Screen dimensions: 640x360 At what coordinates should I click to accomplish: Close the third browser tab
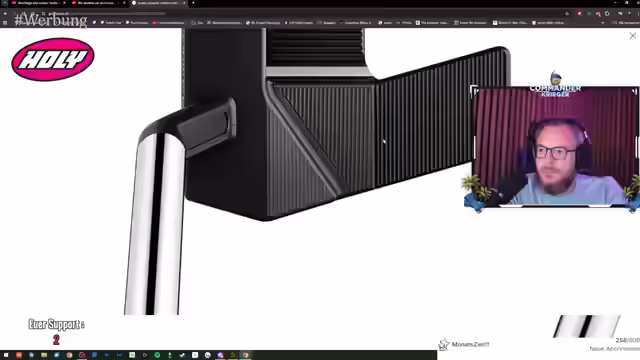click(x=184, y=3)
